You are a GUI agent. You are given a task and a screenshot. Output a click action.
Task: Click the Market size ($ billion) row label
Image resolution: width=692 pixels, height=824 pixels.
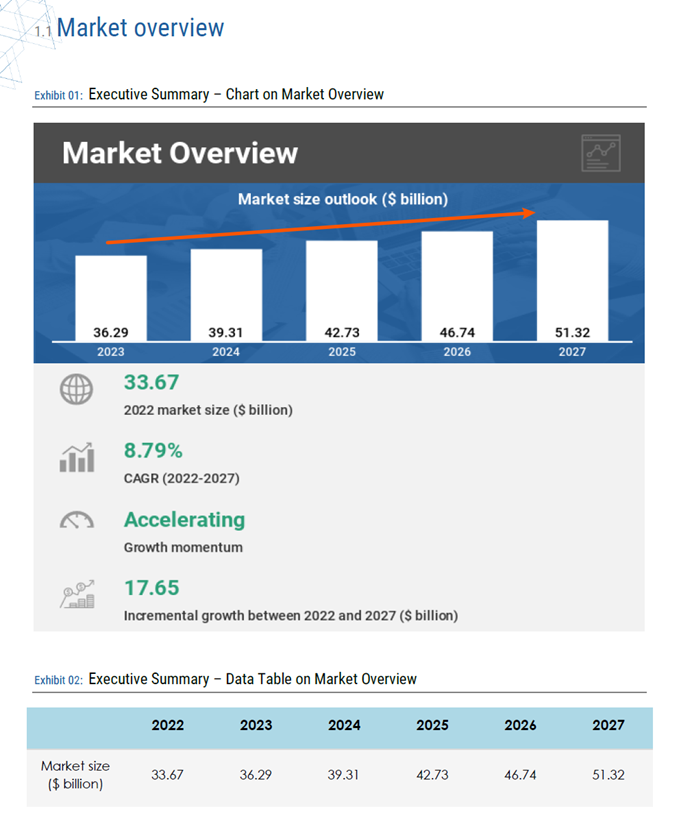(76, 775)
